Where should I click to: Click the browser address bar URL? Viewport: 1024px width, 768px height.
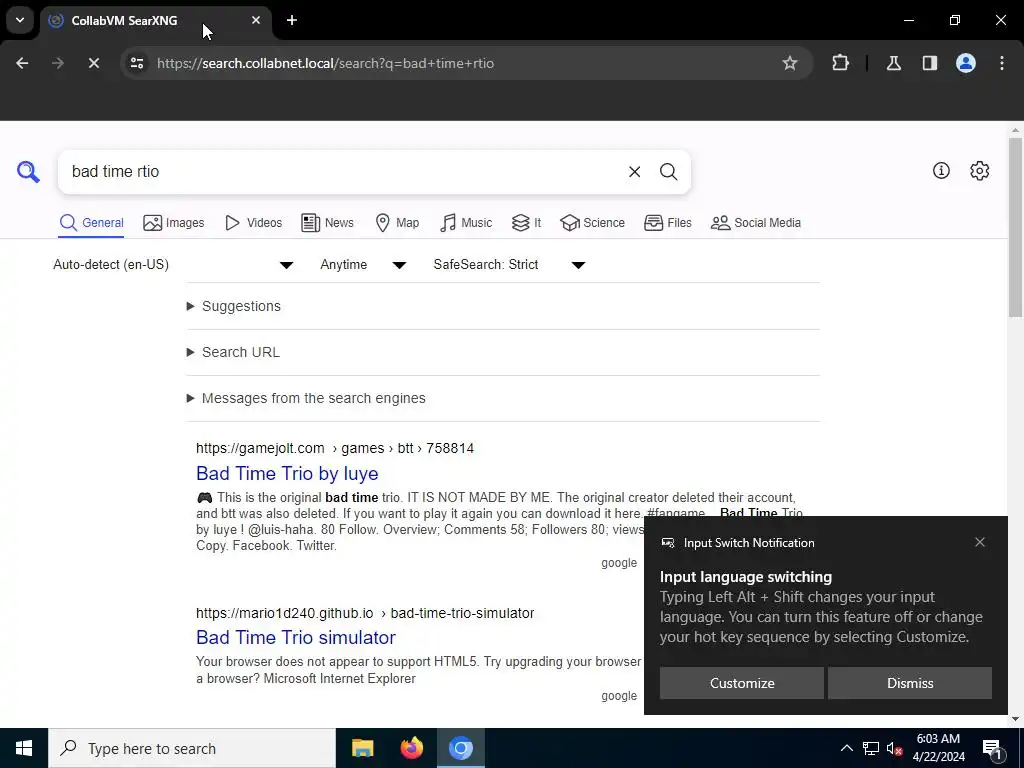[x=325, y=63]
